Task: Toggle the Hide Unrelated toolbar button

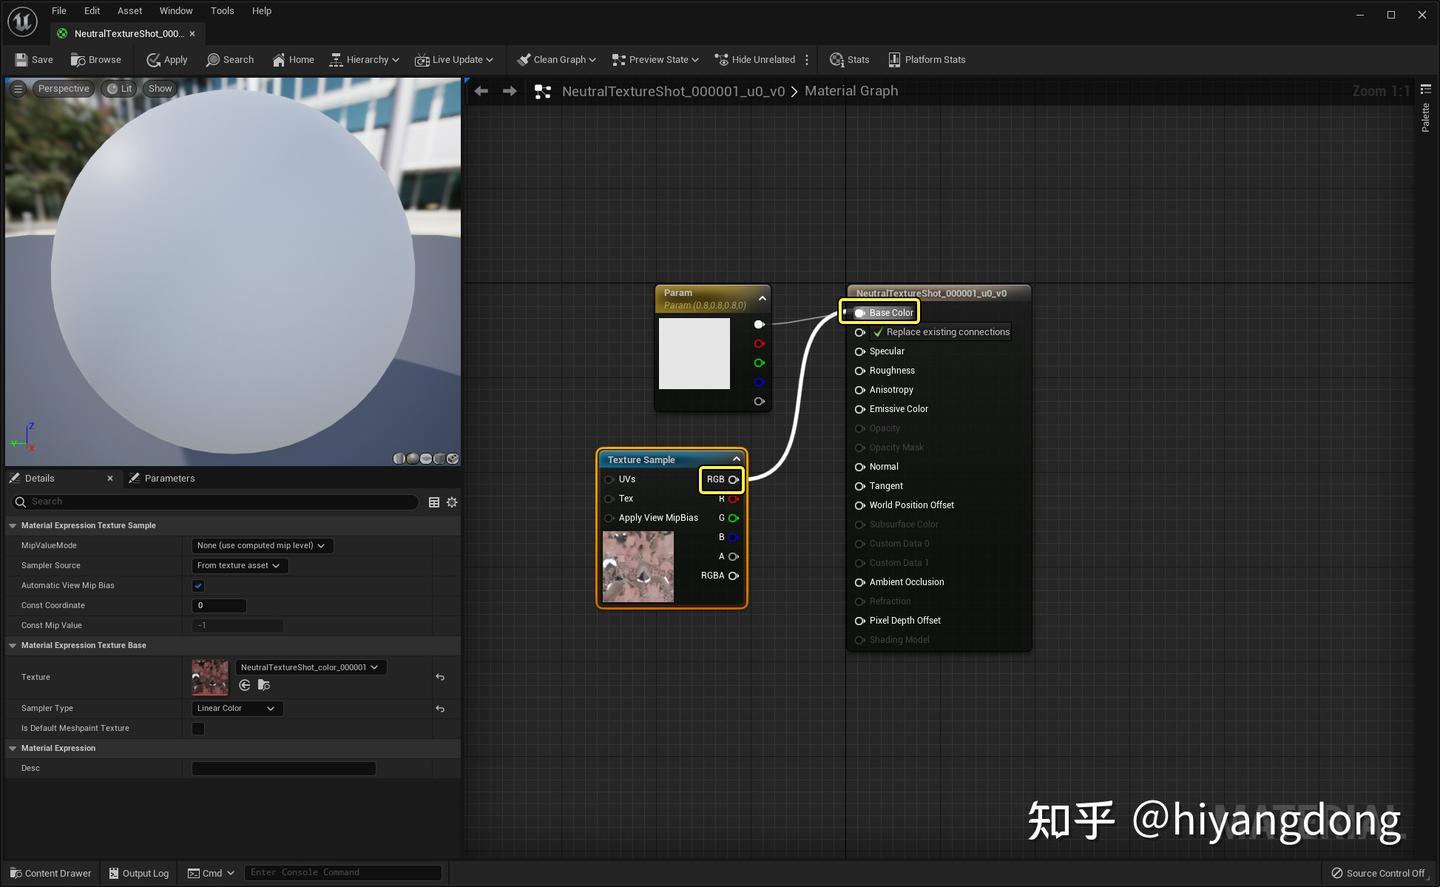Action: pos(755,60)
